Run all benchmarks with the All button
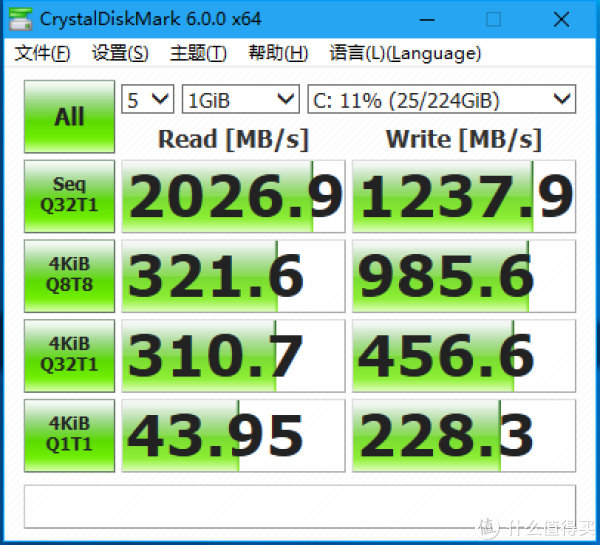600x545 pixels. pos(69,116)
